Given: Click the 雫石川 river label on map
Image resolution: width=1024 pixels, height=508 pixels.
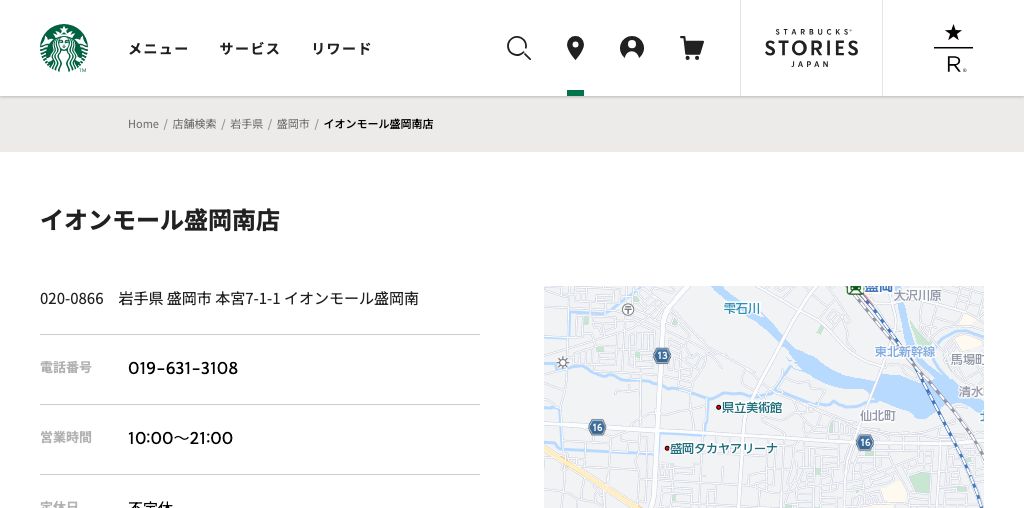Looking at the screenshot, I should (x=743, y=309).
